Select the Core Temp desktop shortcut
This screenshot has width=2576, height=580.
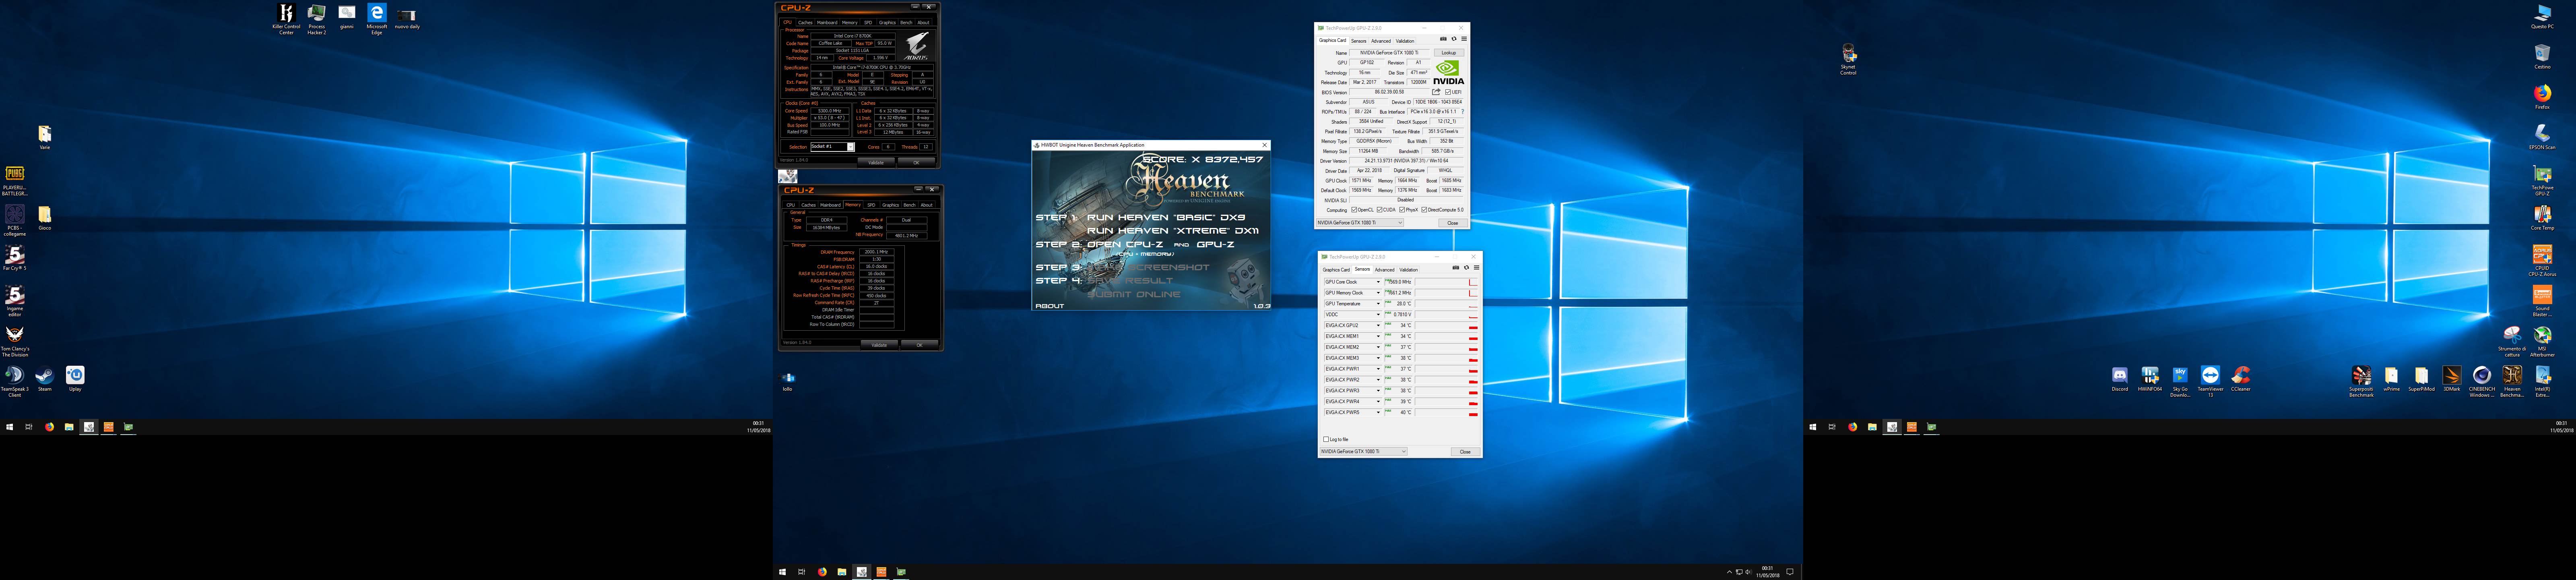pyautogui.click(x=2542, y=218)
